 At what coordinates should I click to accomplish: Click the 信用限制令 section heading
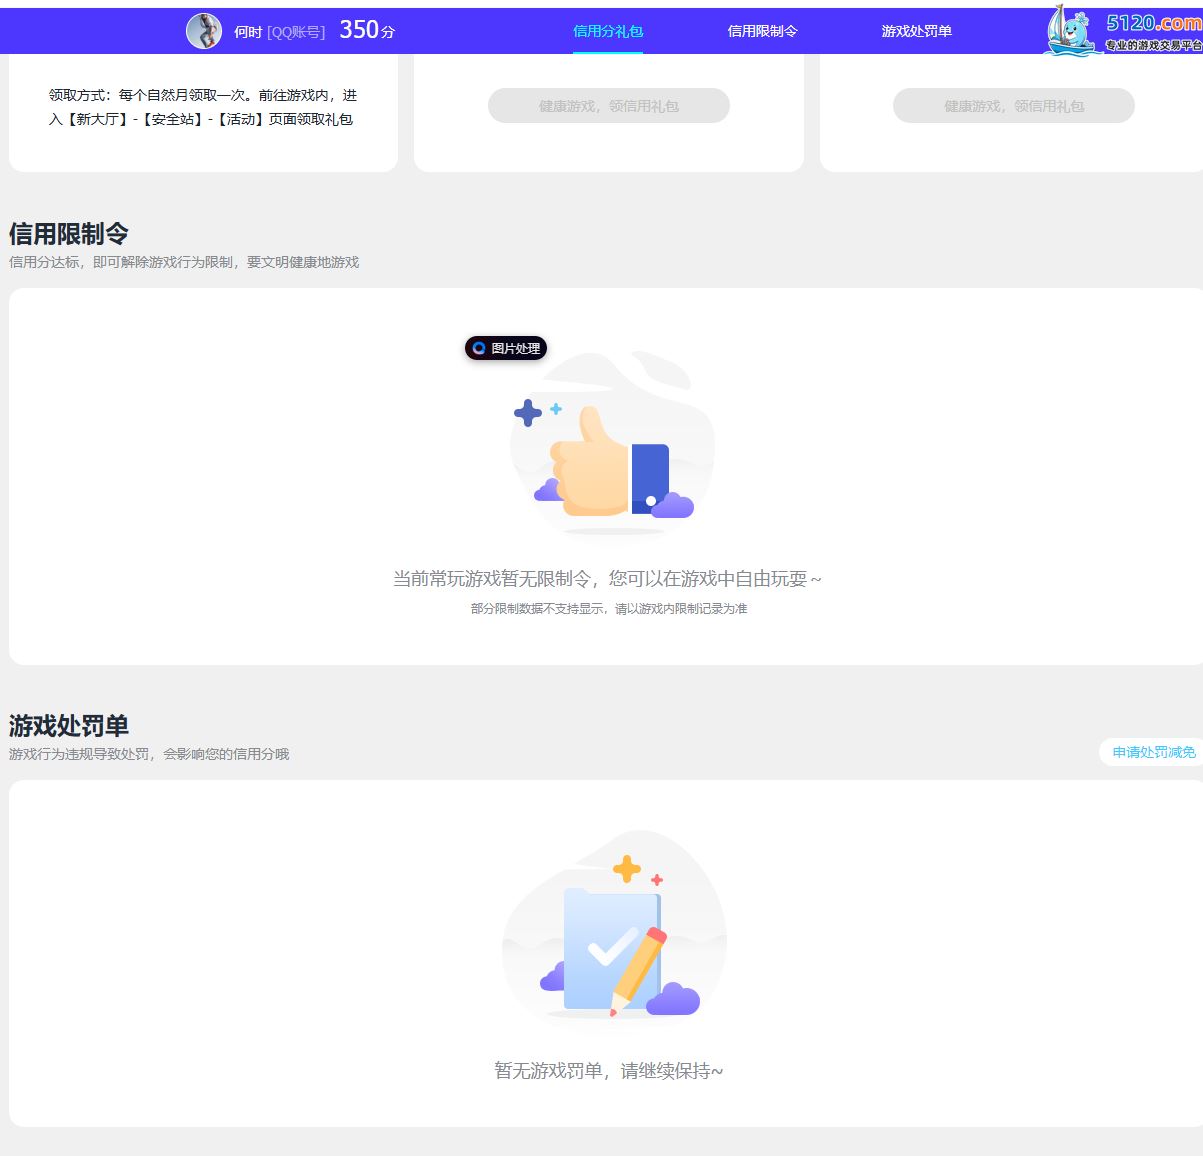click(x=69, y=234)
